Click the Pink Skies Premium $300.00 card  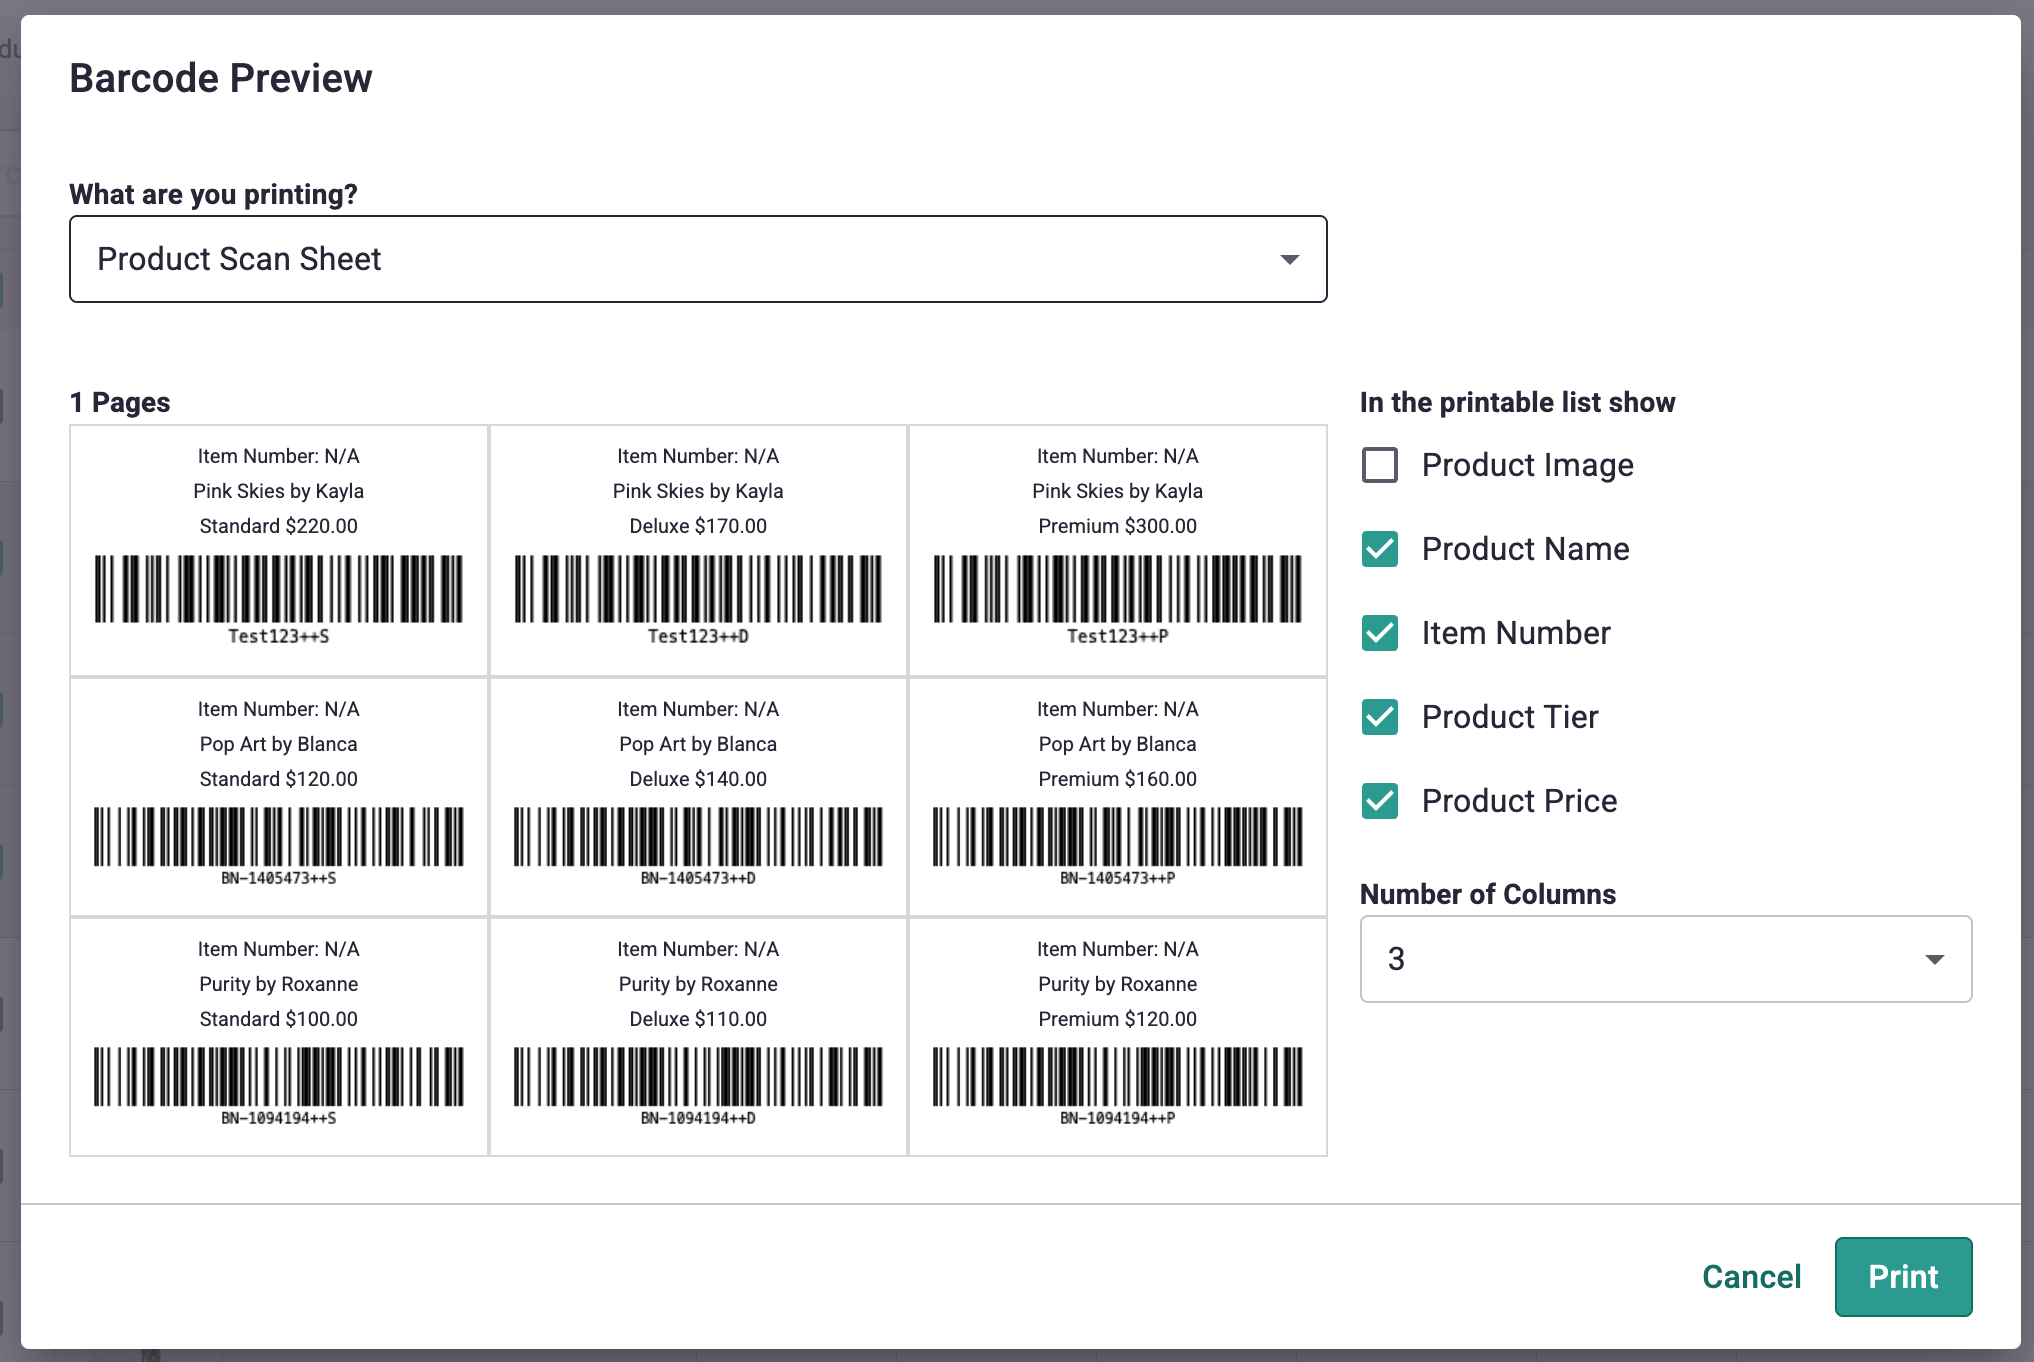1117,550
